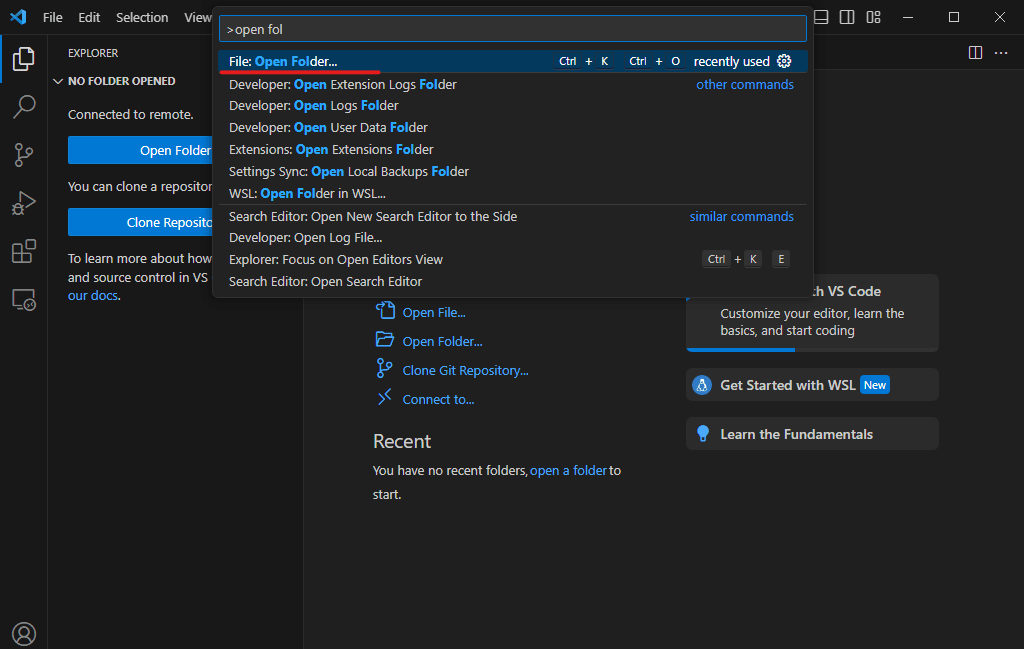Toggle panel layout icon in title bar
Image resolution: width=1024 pixels, height=649 pixels.
[821, 17]
